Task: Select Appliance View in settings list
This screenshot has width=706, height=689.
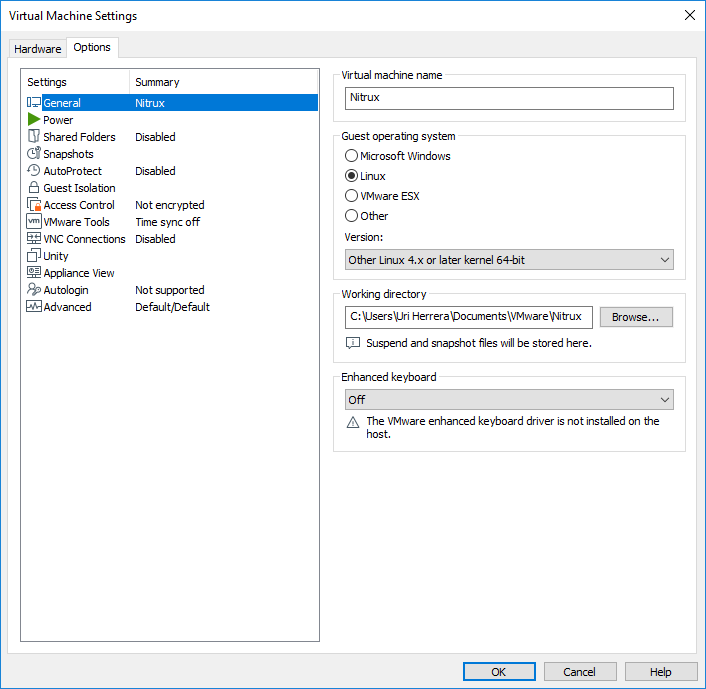Action: click(172, 273)
